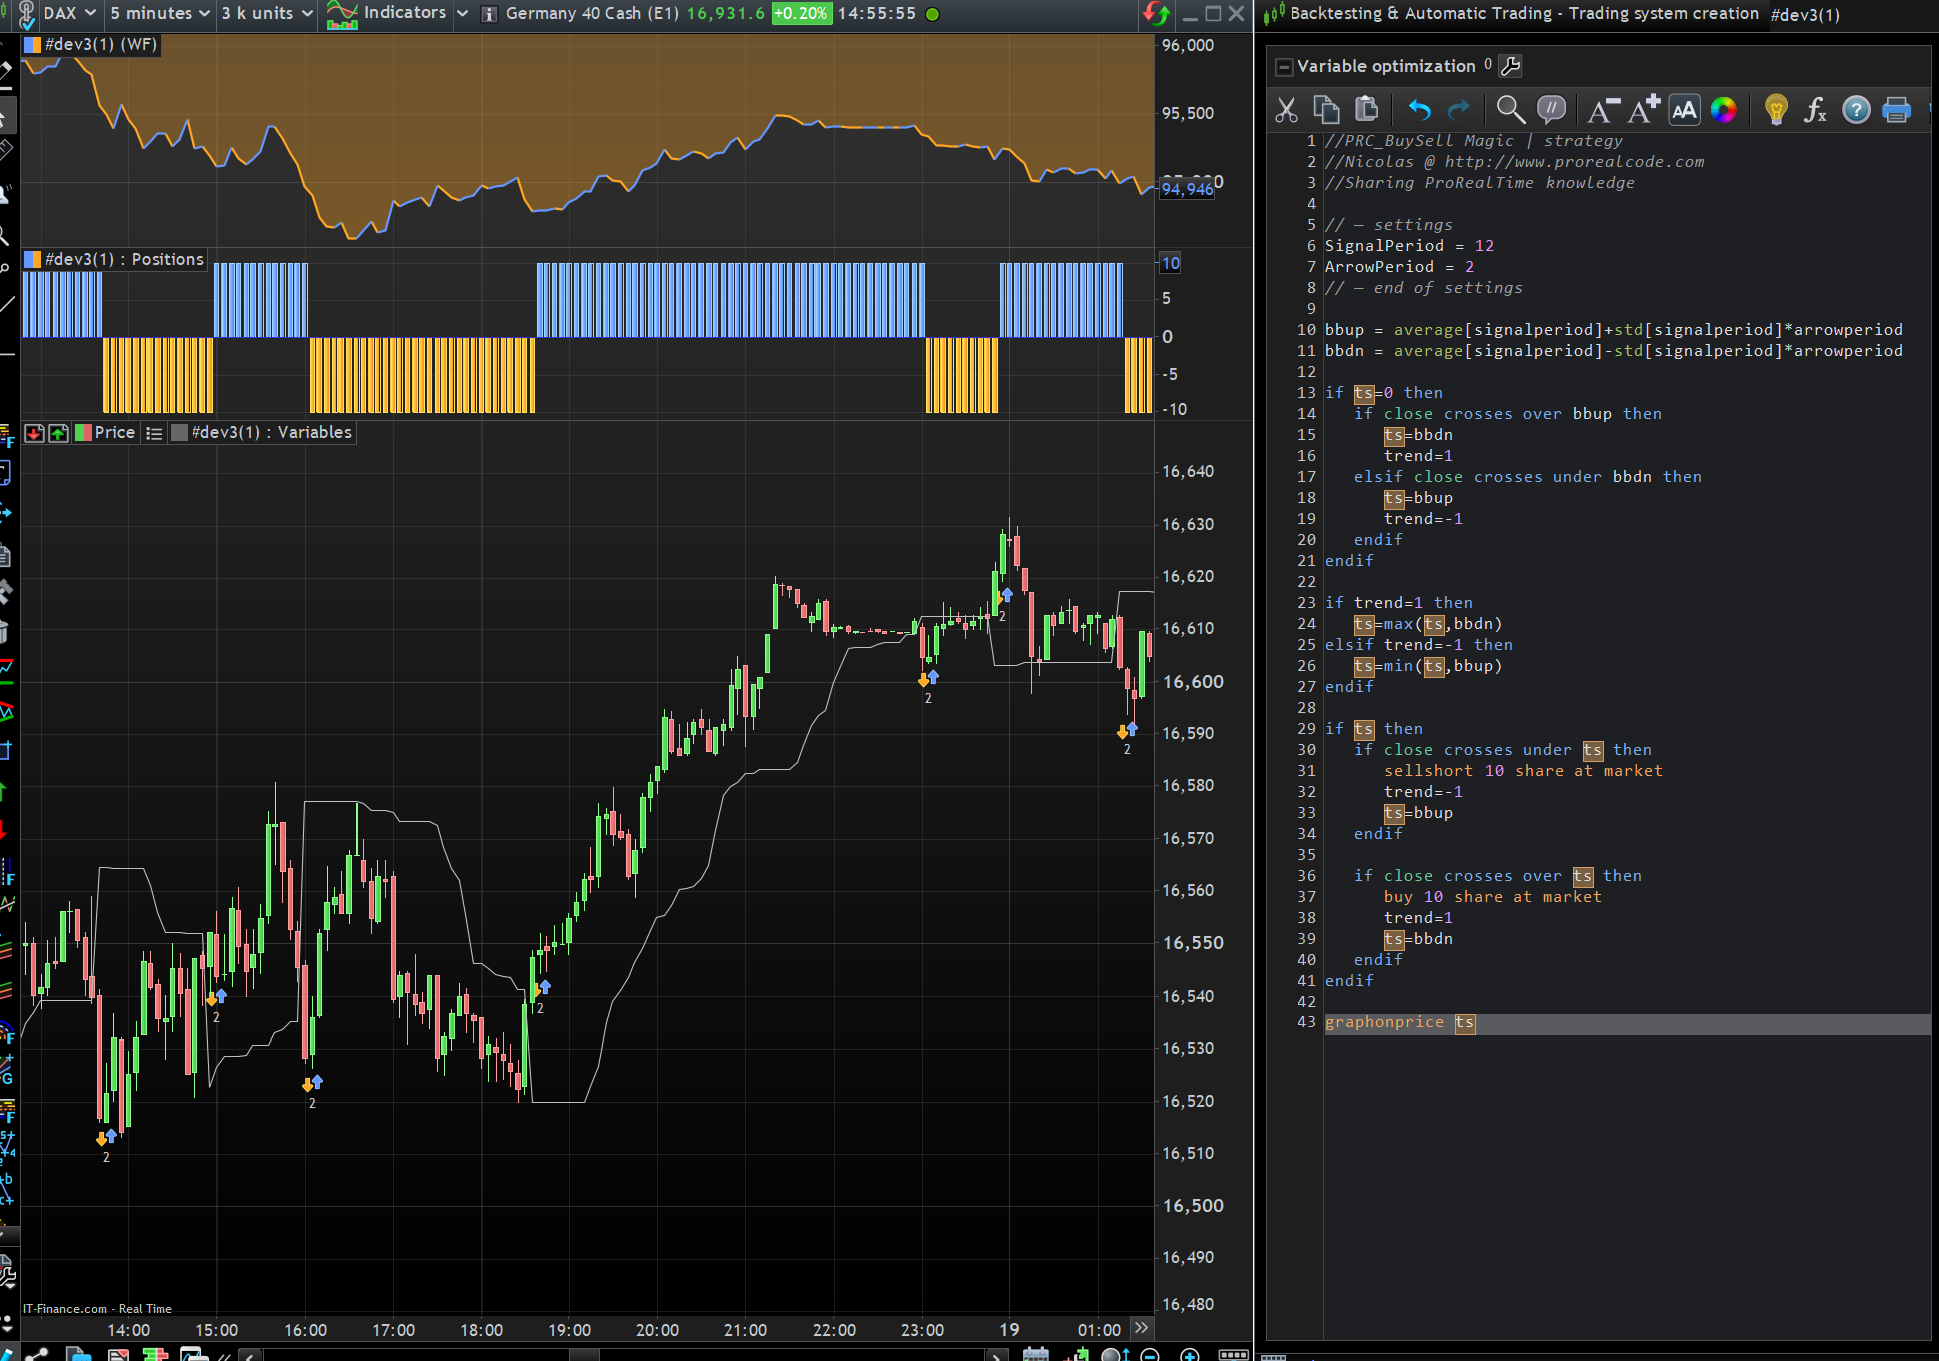Click the graphonprice line in the code editor

pos(1385,1022)
